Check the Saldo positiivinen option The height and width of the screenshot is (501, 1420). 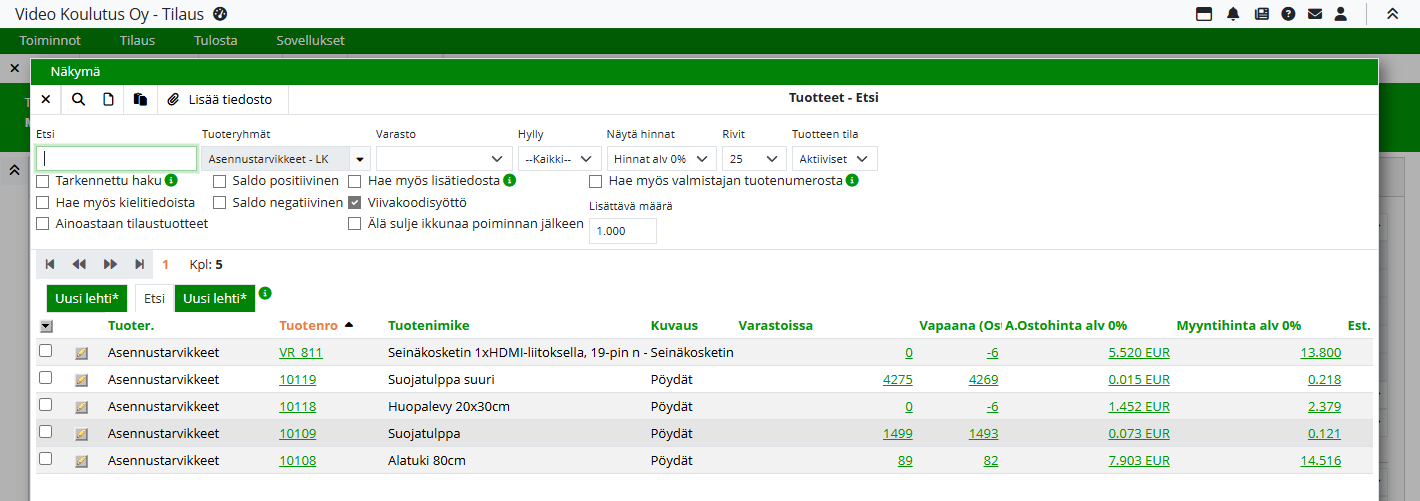coord(220,181)
